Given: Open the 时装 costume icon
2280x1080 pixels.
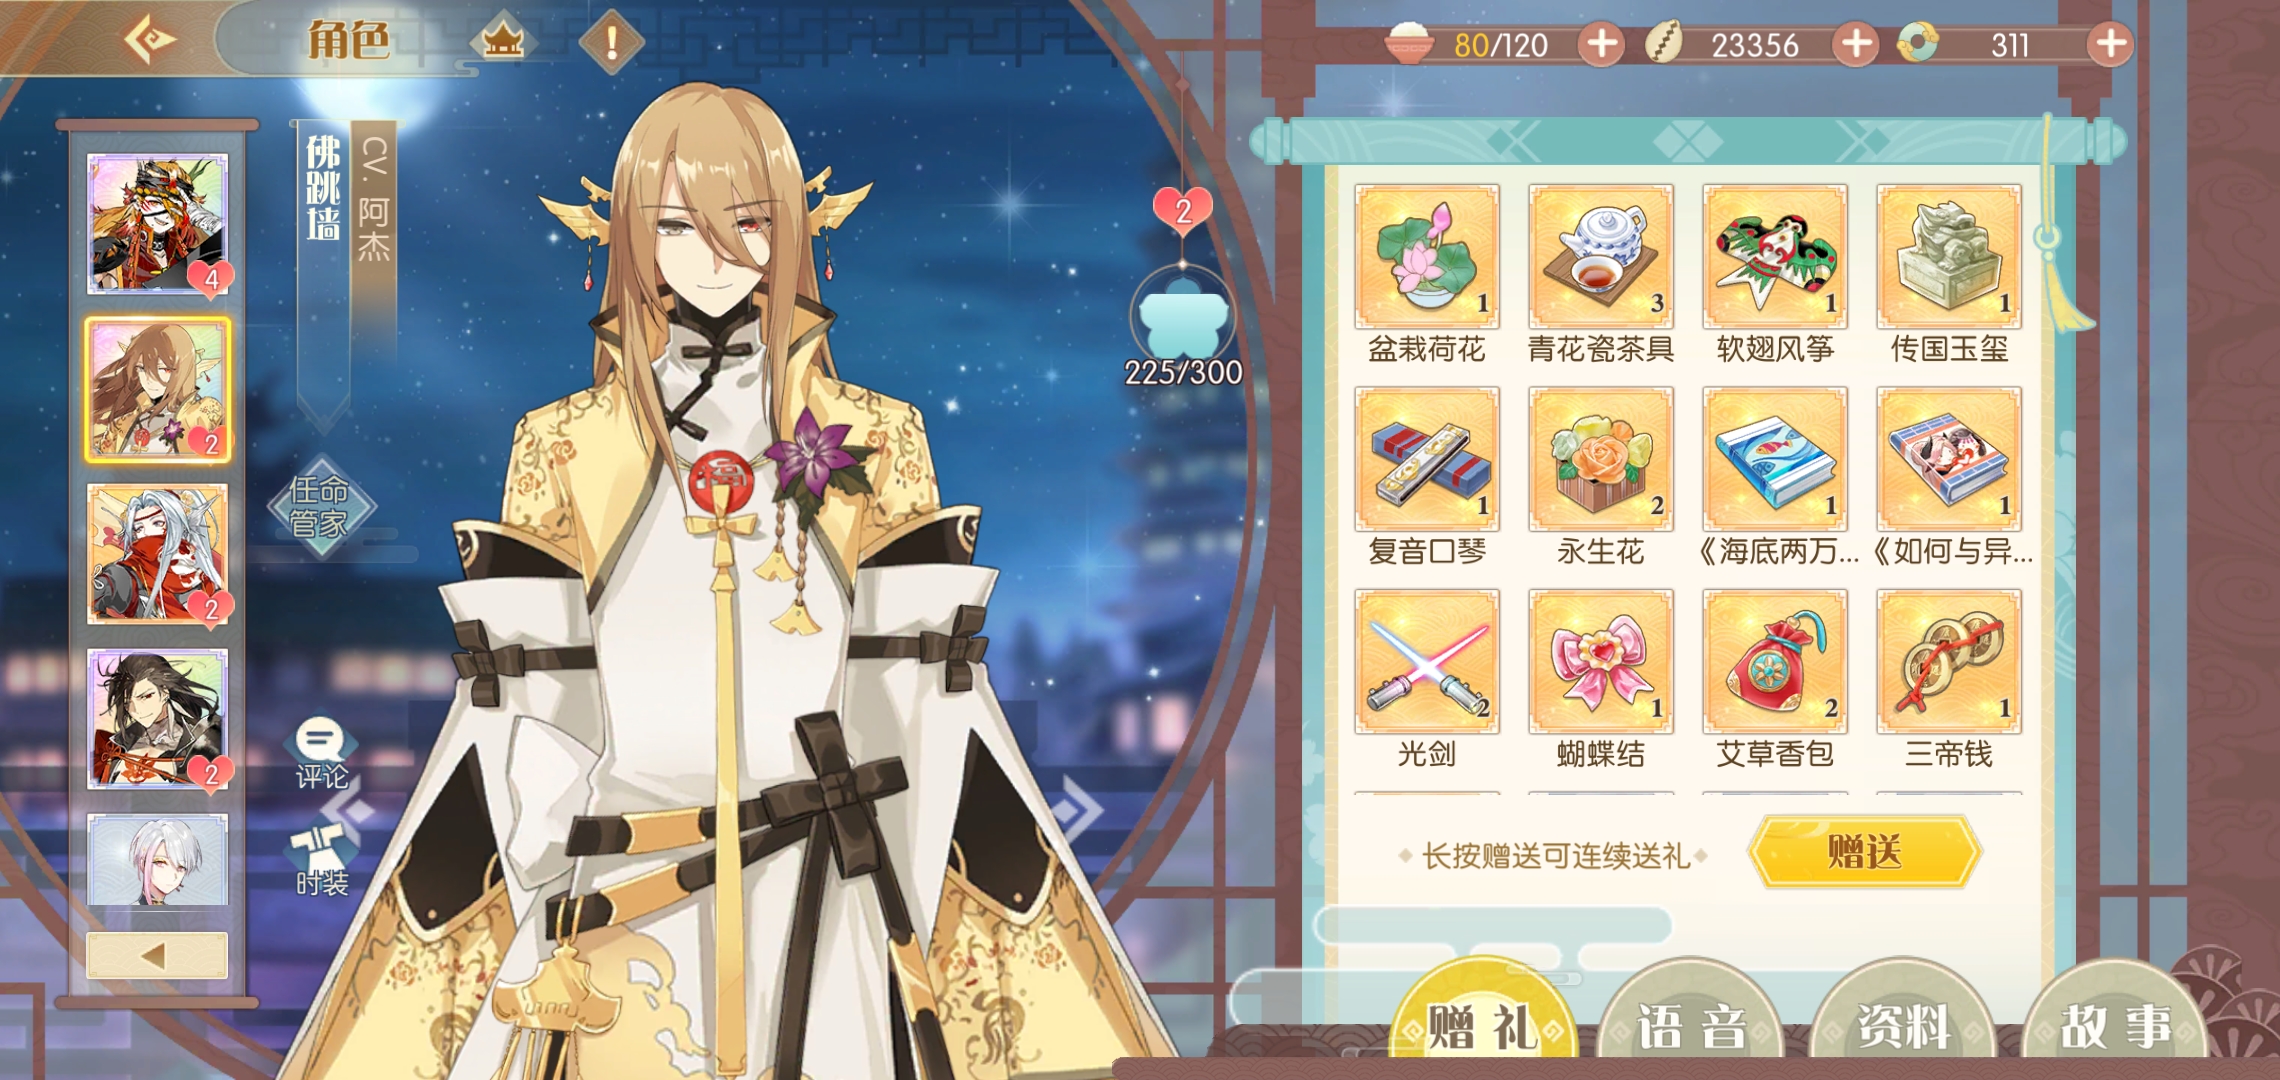Looking at the screenshot, I should pyautogui.click(x=321, y=860).
